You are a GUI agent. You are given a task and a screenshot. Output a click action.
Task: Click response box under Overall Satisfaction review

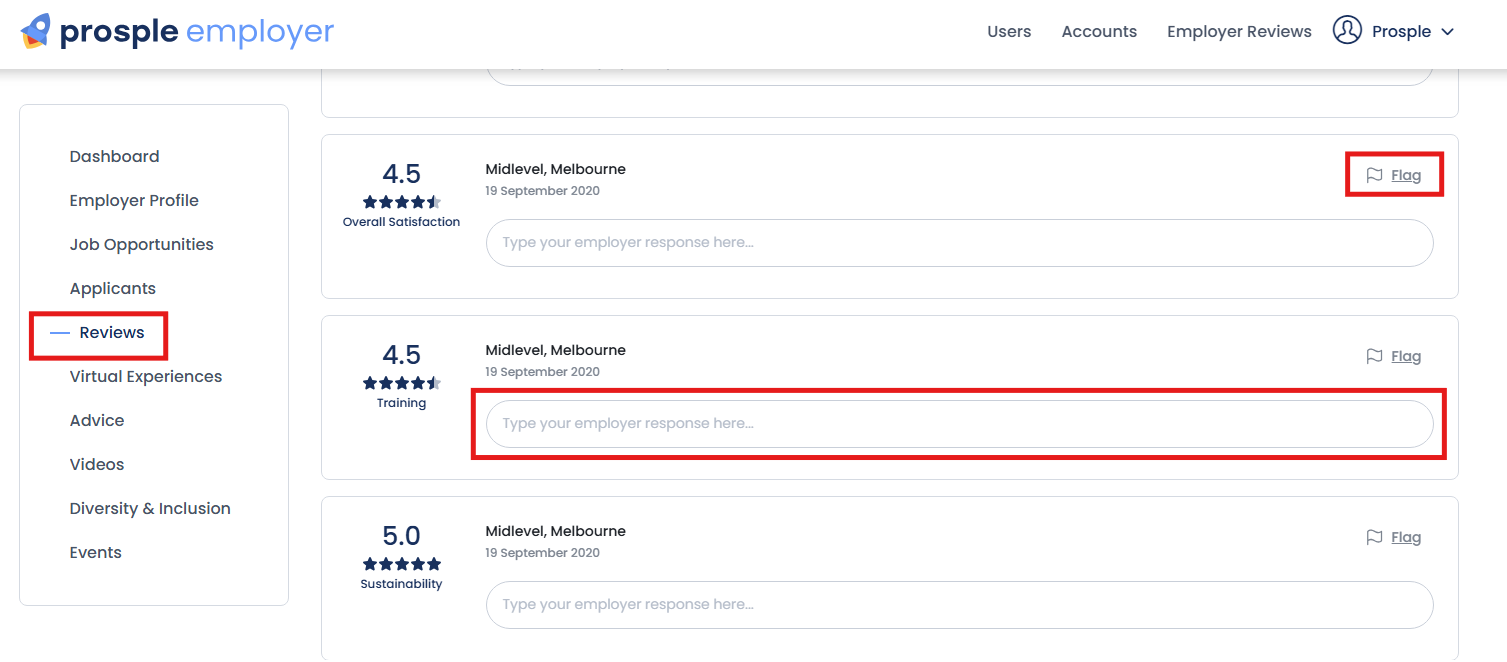tap(958, 243)
